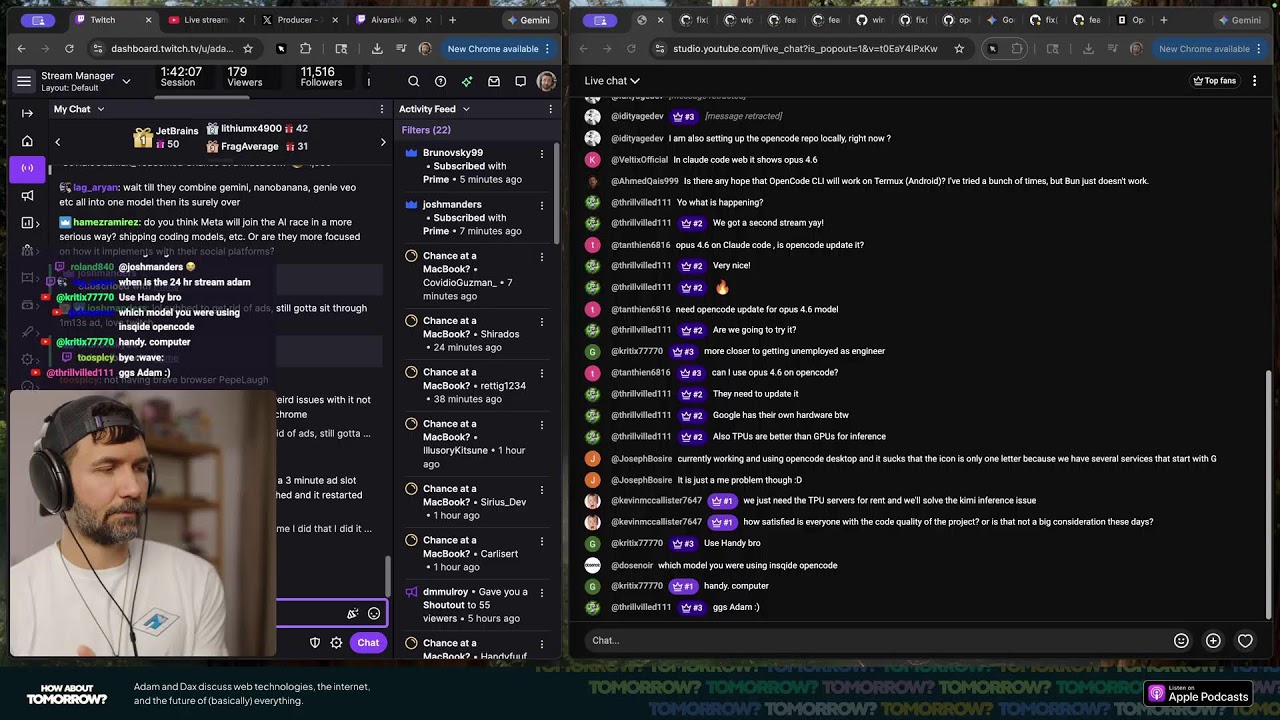The image size is (1280, 720).
Task: Expand the YouTube Live chat dropdown
Action: pos(612,81)
